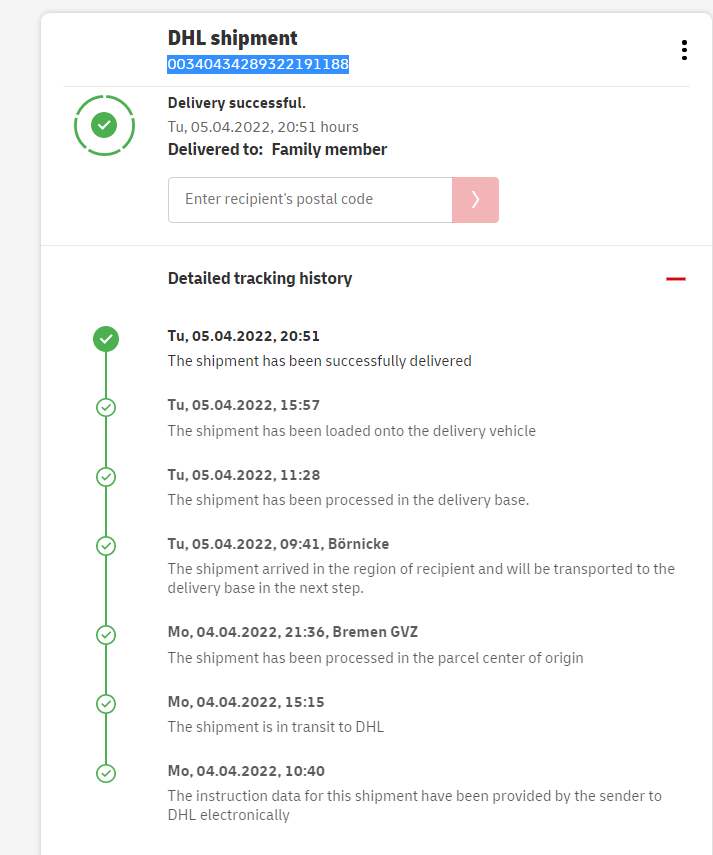Click the Detailed tracking history heading

point(260,279)
